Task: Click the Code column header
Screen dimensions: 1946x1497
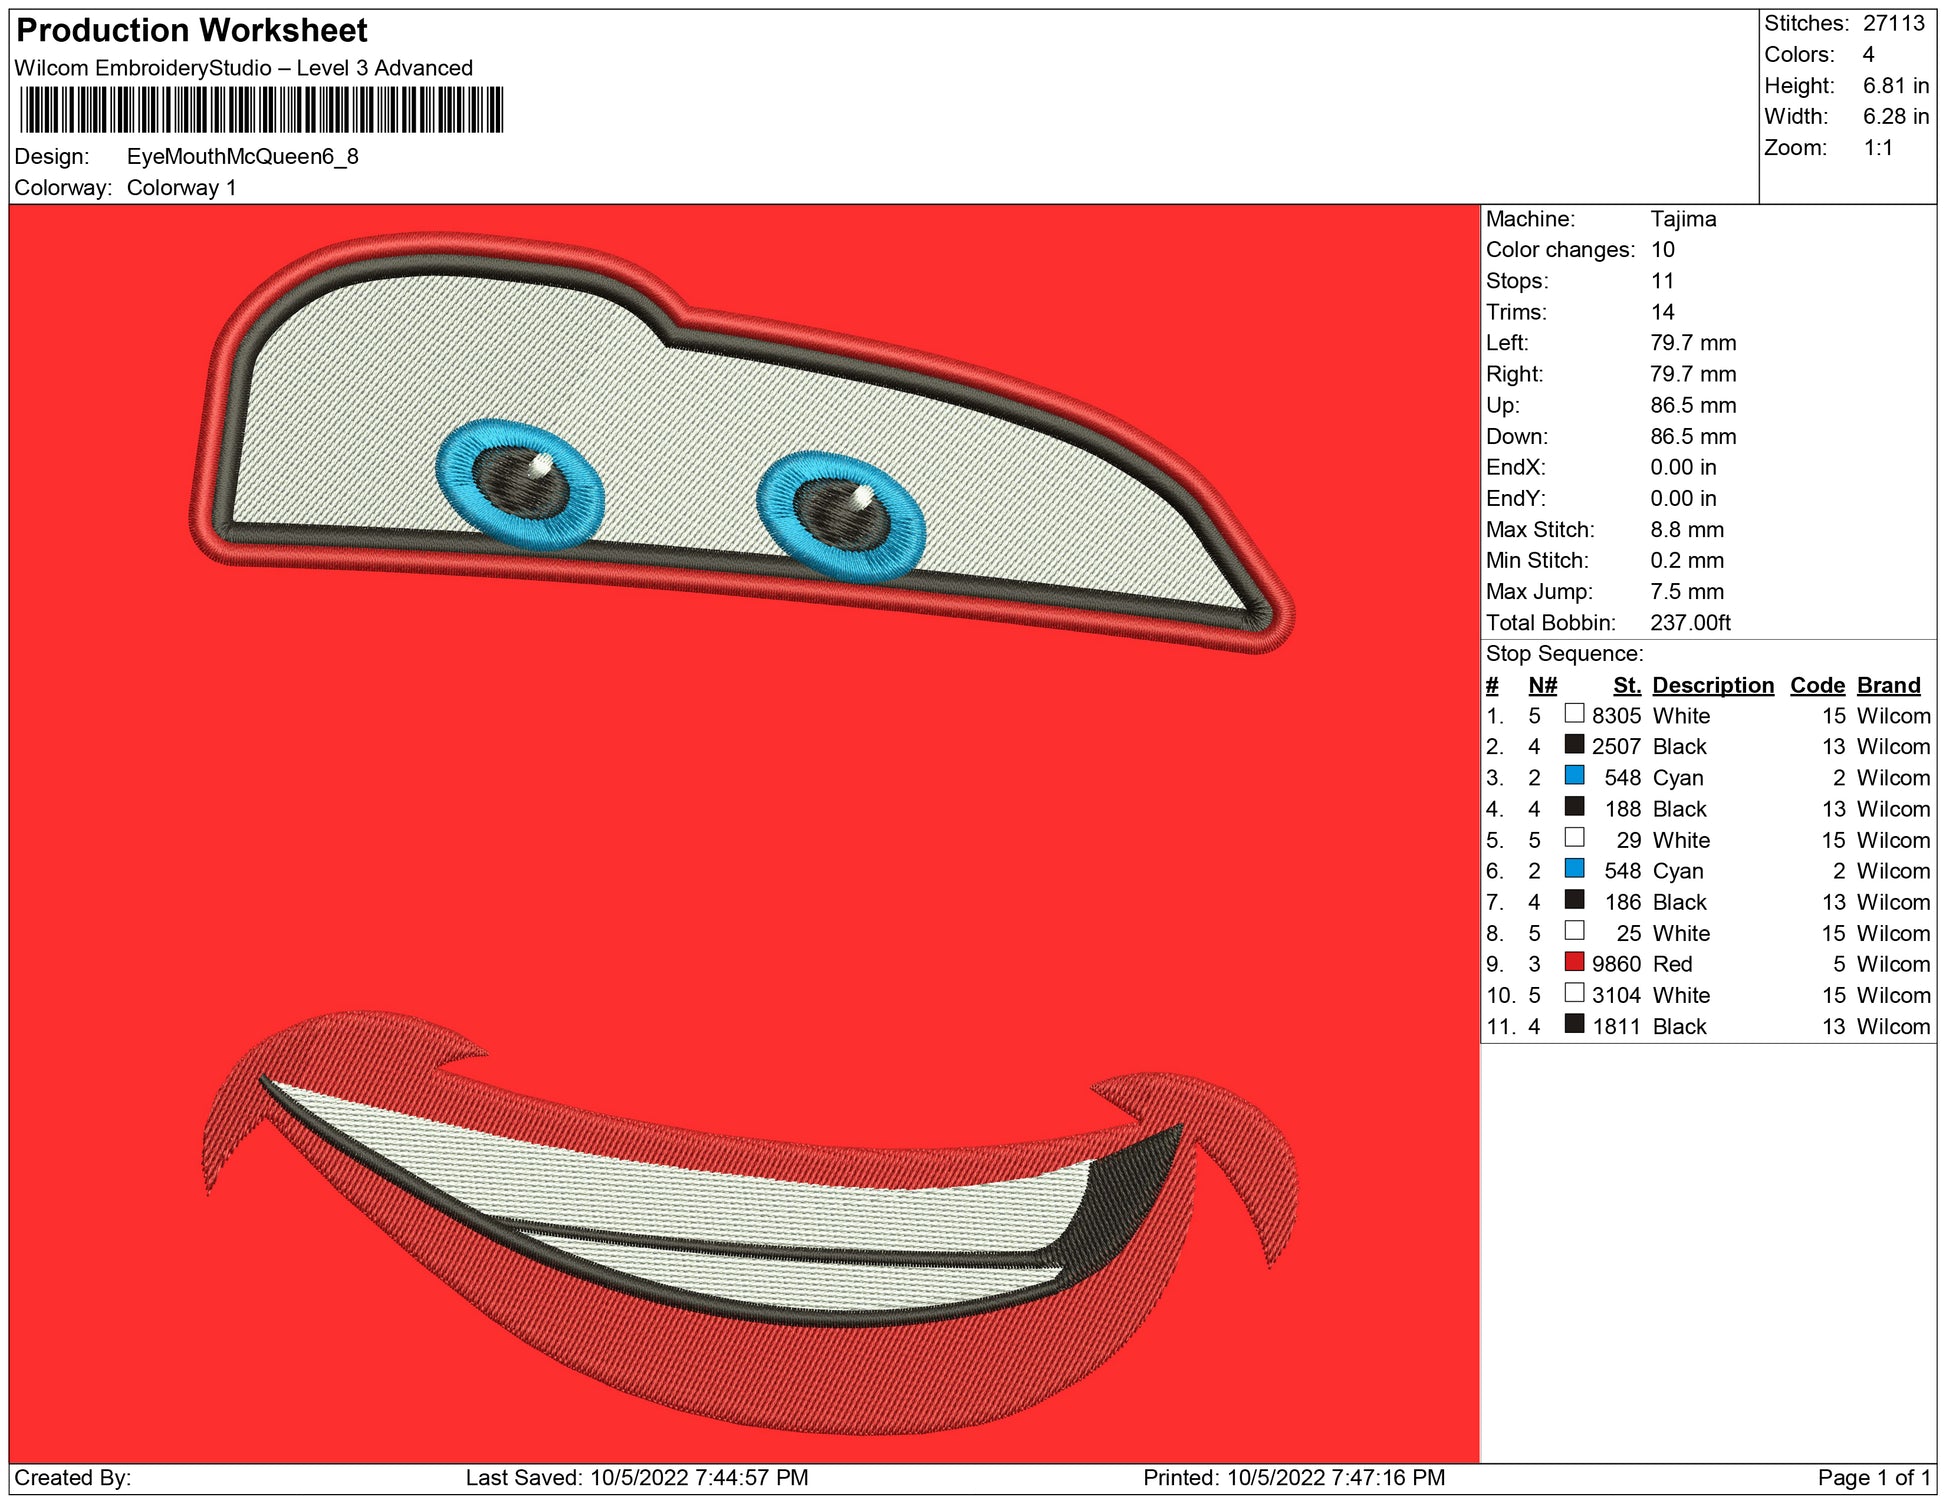Action: (1817, 685)
